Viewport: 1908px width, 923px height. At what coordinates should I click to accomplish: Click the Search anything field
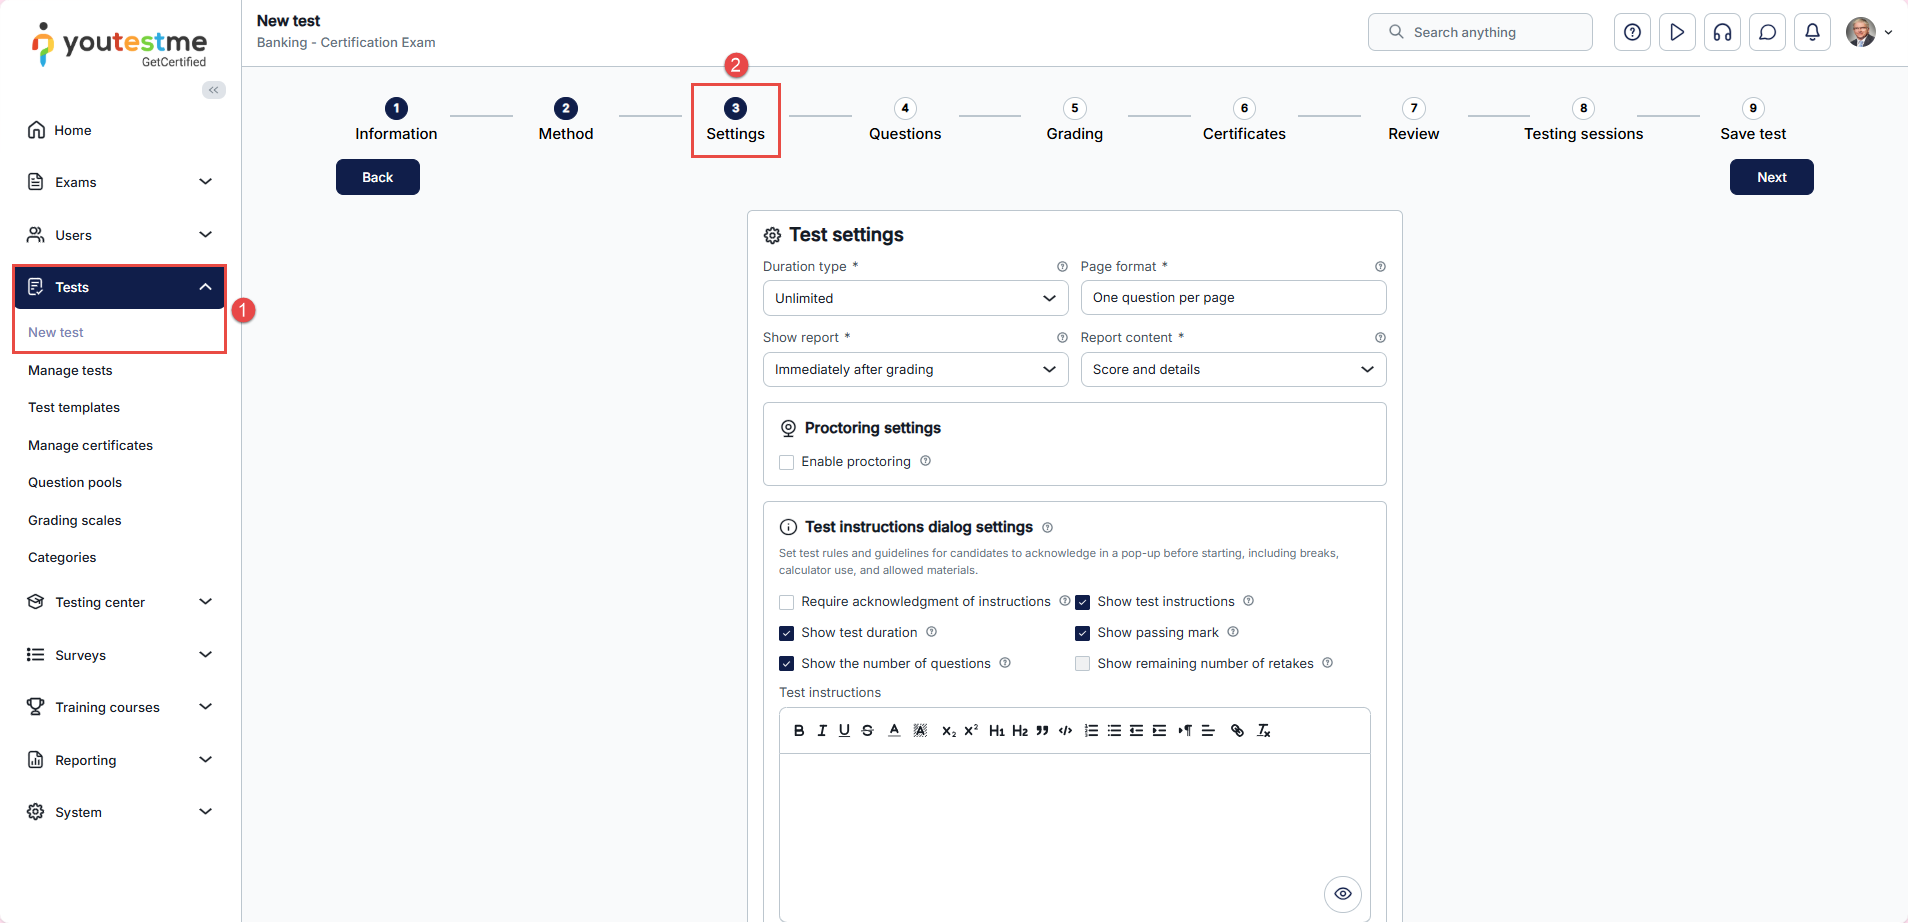pyautogui.click(x=1480, y=32)
